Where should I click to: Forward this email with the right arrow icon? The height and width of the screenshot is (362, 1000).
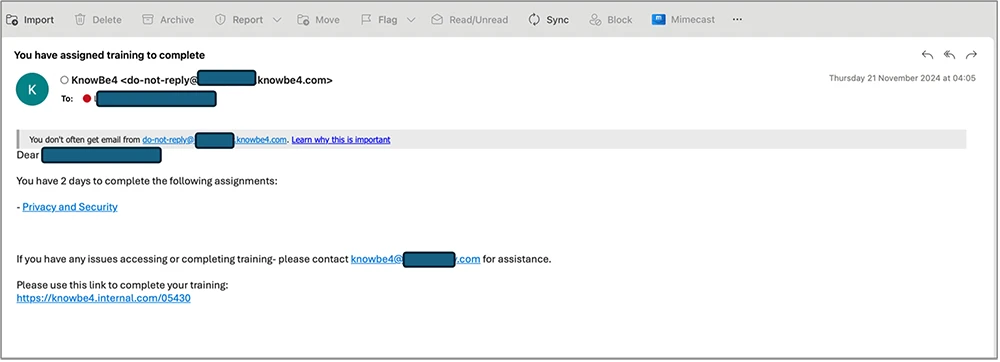click(x=971, y=55)
